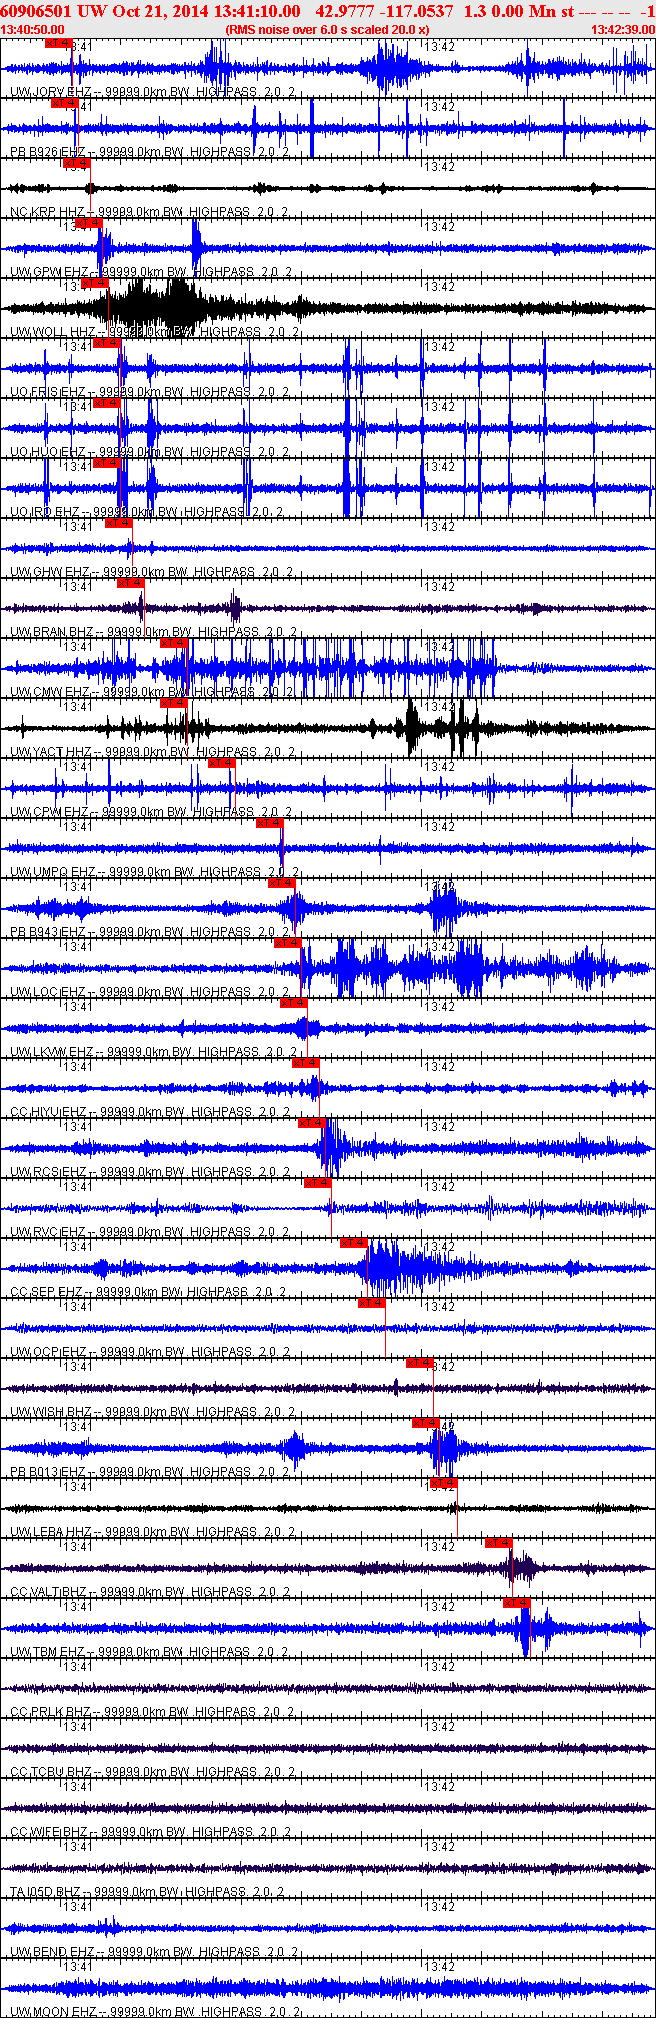656x2018 pixels.
Task: Select the xT 4 arrival flag on UW.UMPQ trace
Action: point(270,823)
